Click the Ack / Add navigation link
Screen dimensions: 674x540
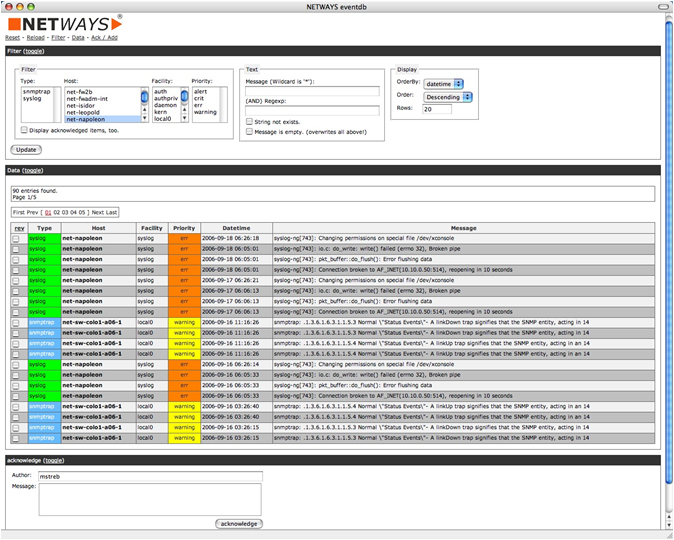(x=106, y=37)
